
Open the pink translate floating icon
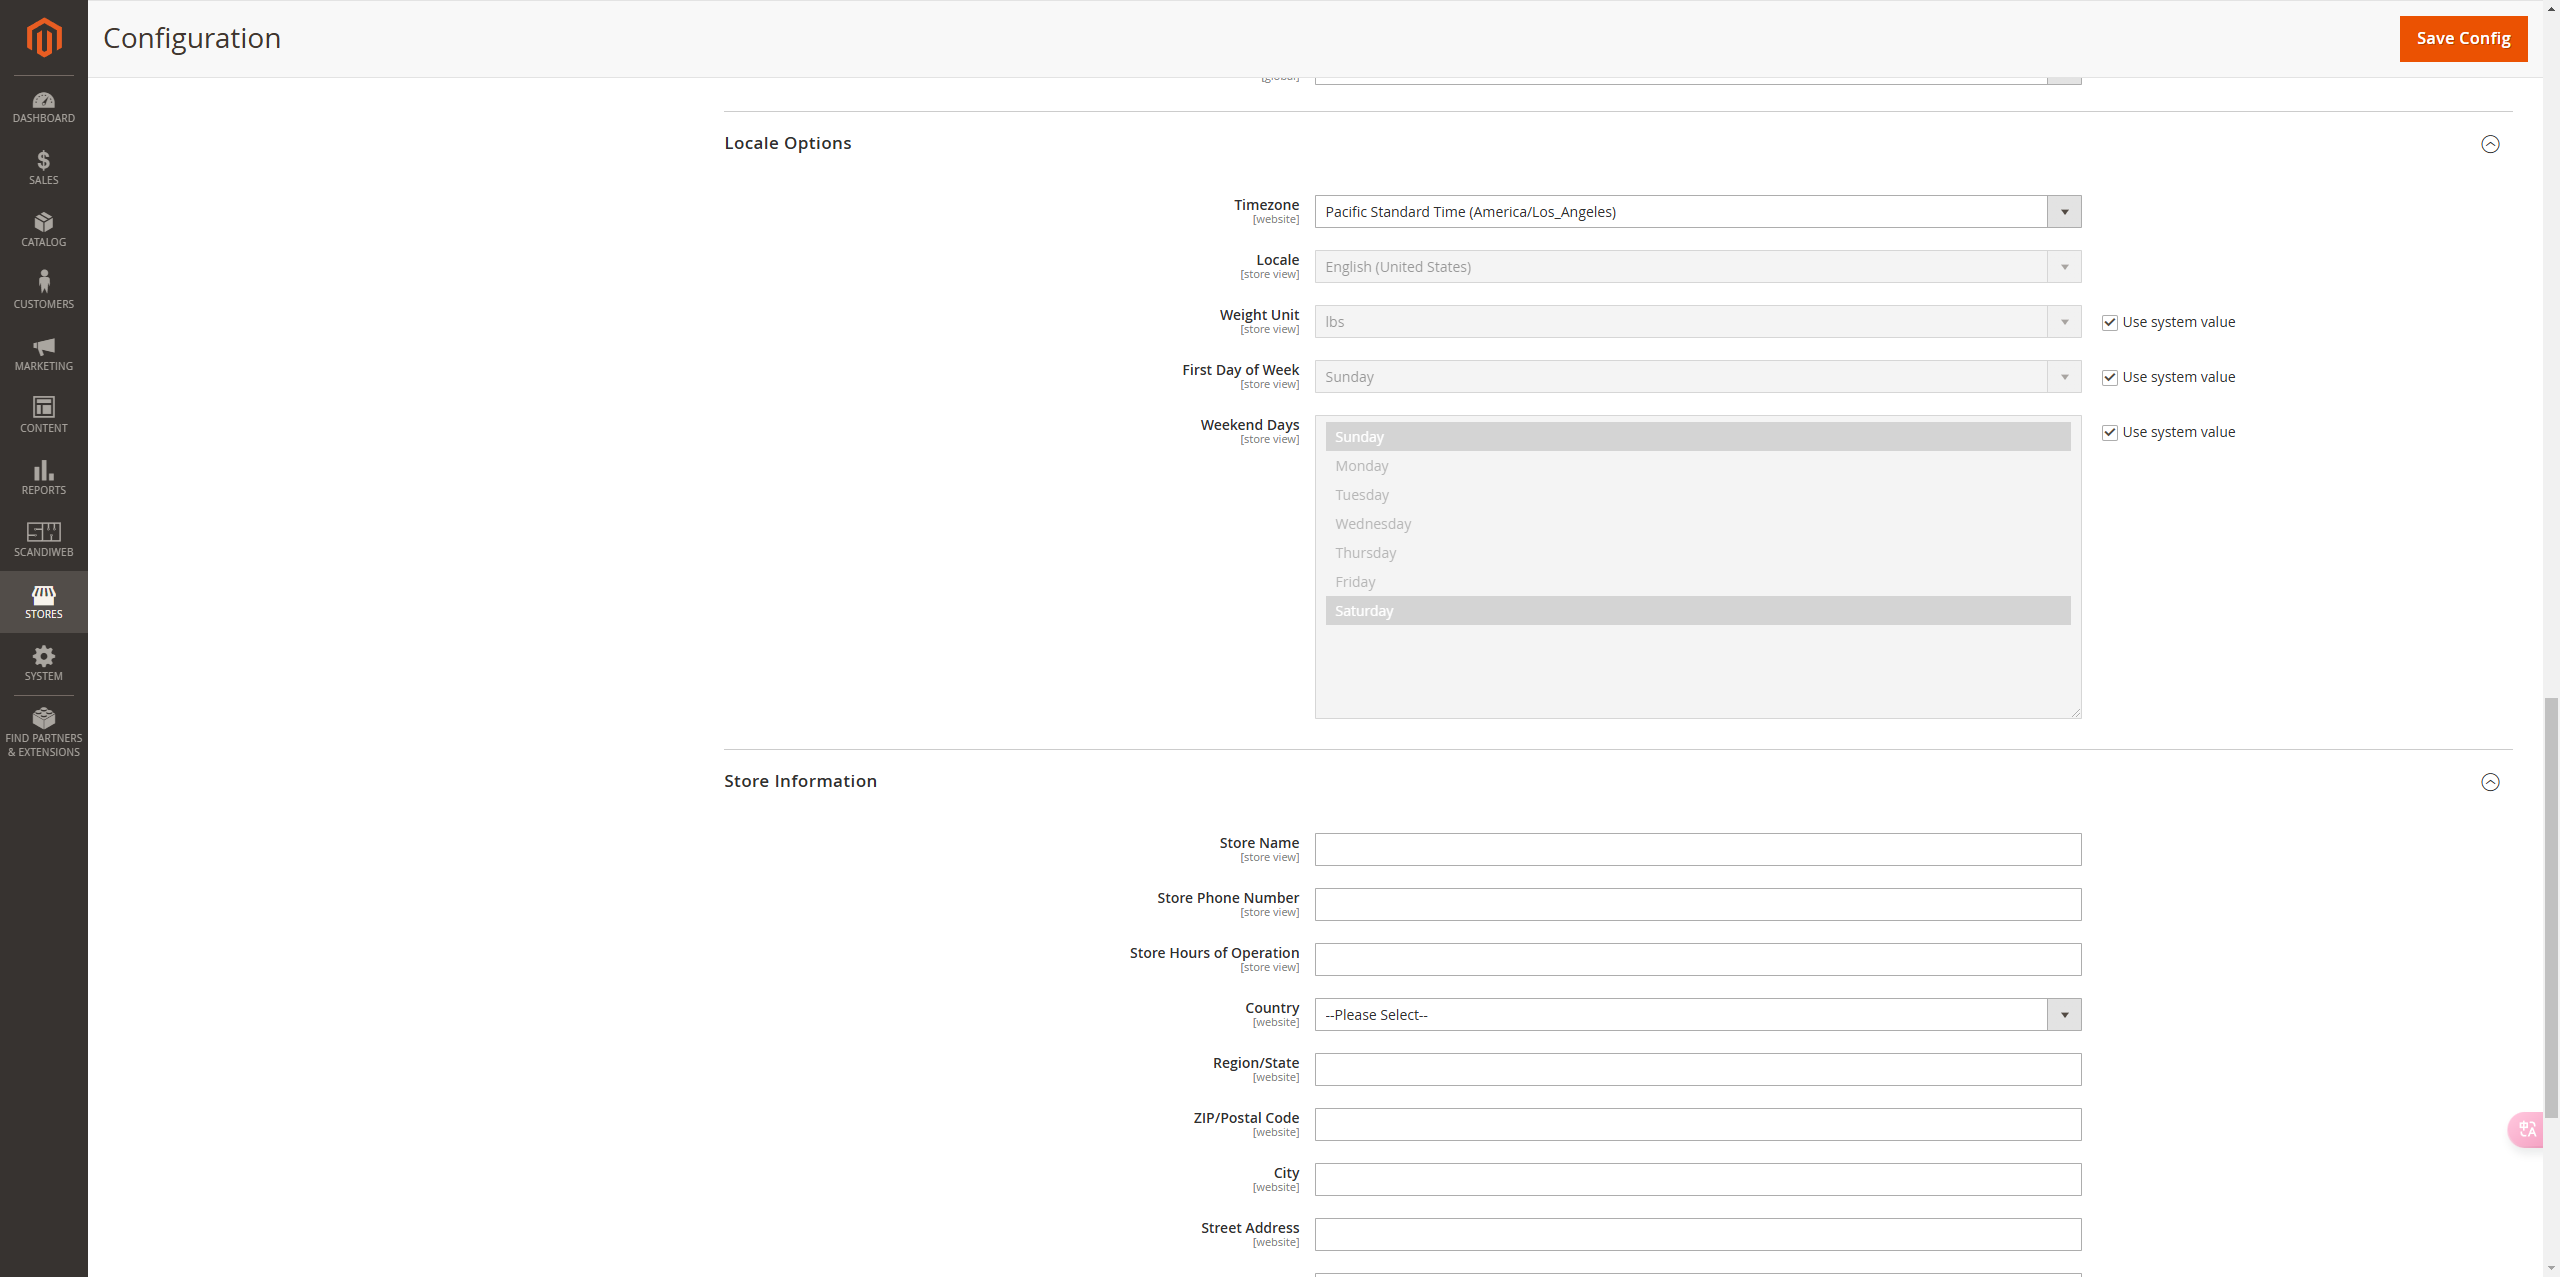tap(2527, 1130)
